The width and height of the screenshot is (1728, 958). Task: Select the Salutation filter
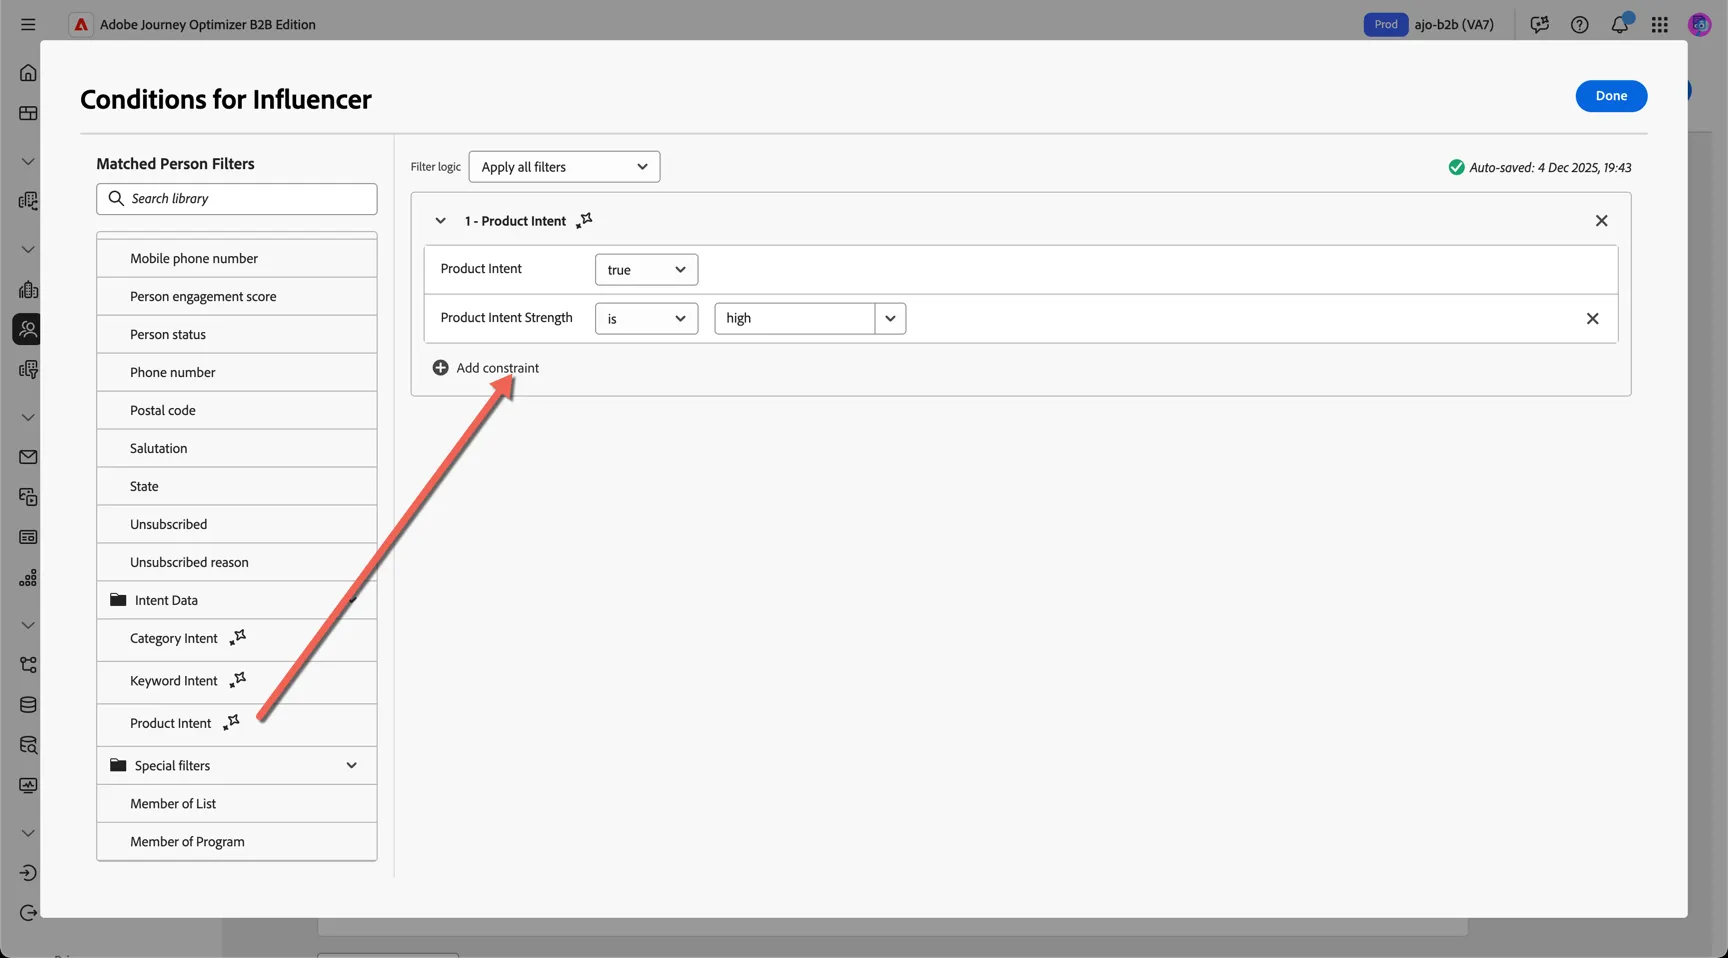237,449
